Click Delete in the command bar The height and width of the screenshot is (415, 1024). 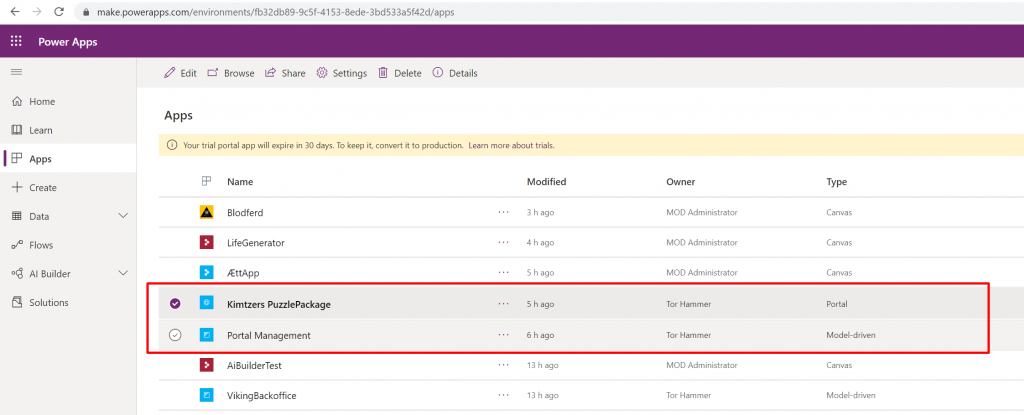pos(400,73)
